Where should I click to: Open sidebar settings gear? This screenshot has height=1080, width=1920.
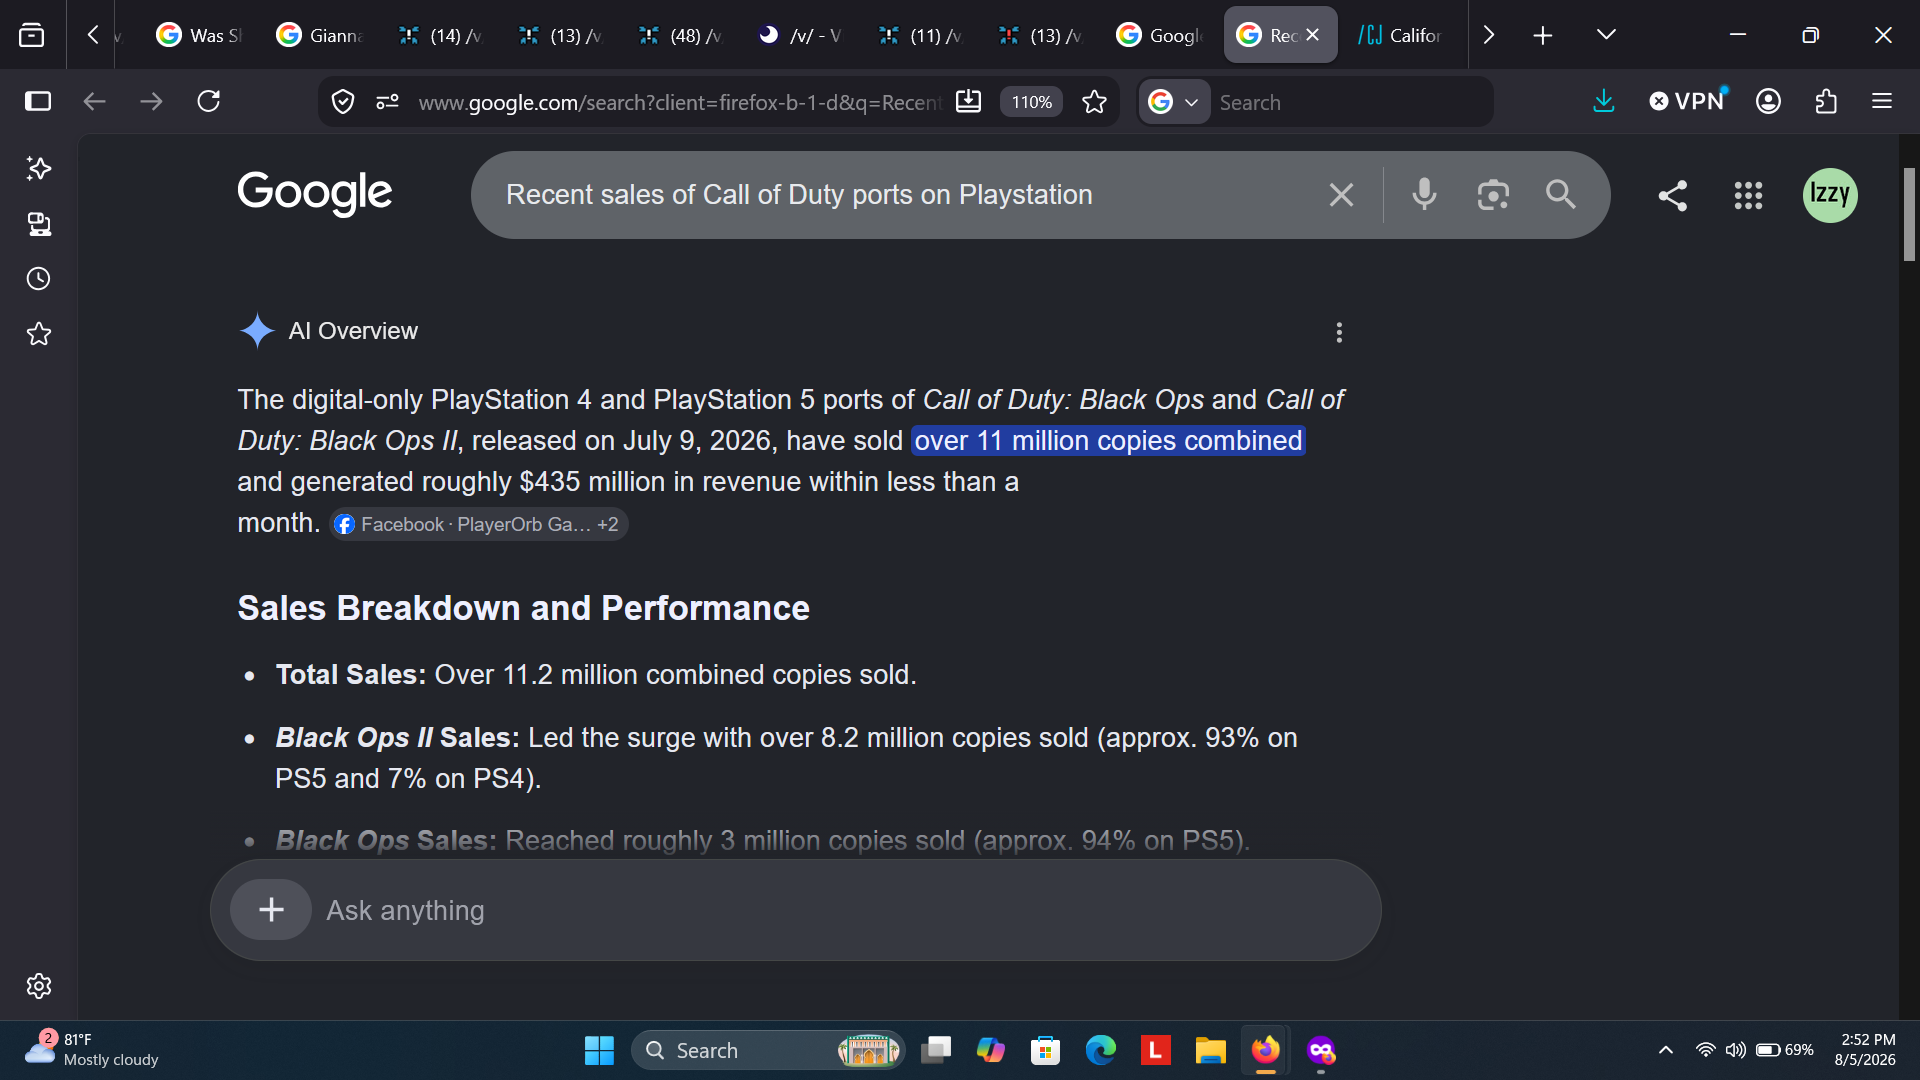(x=39, y=986)
